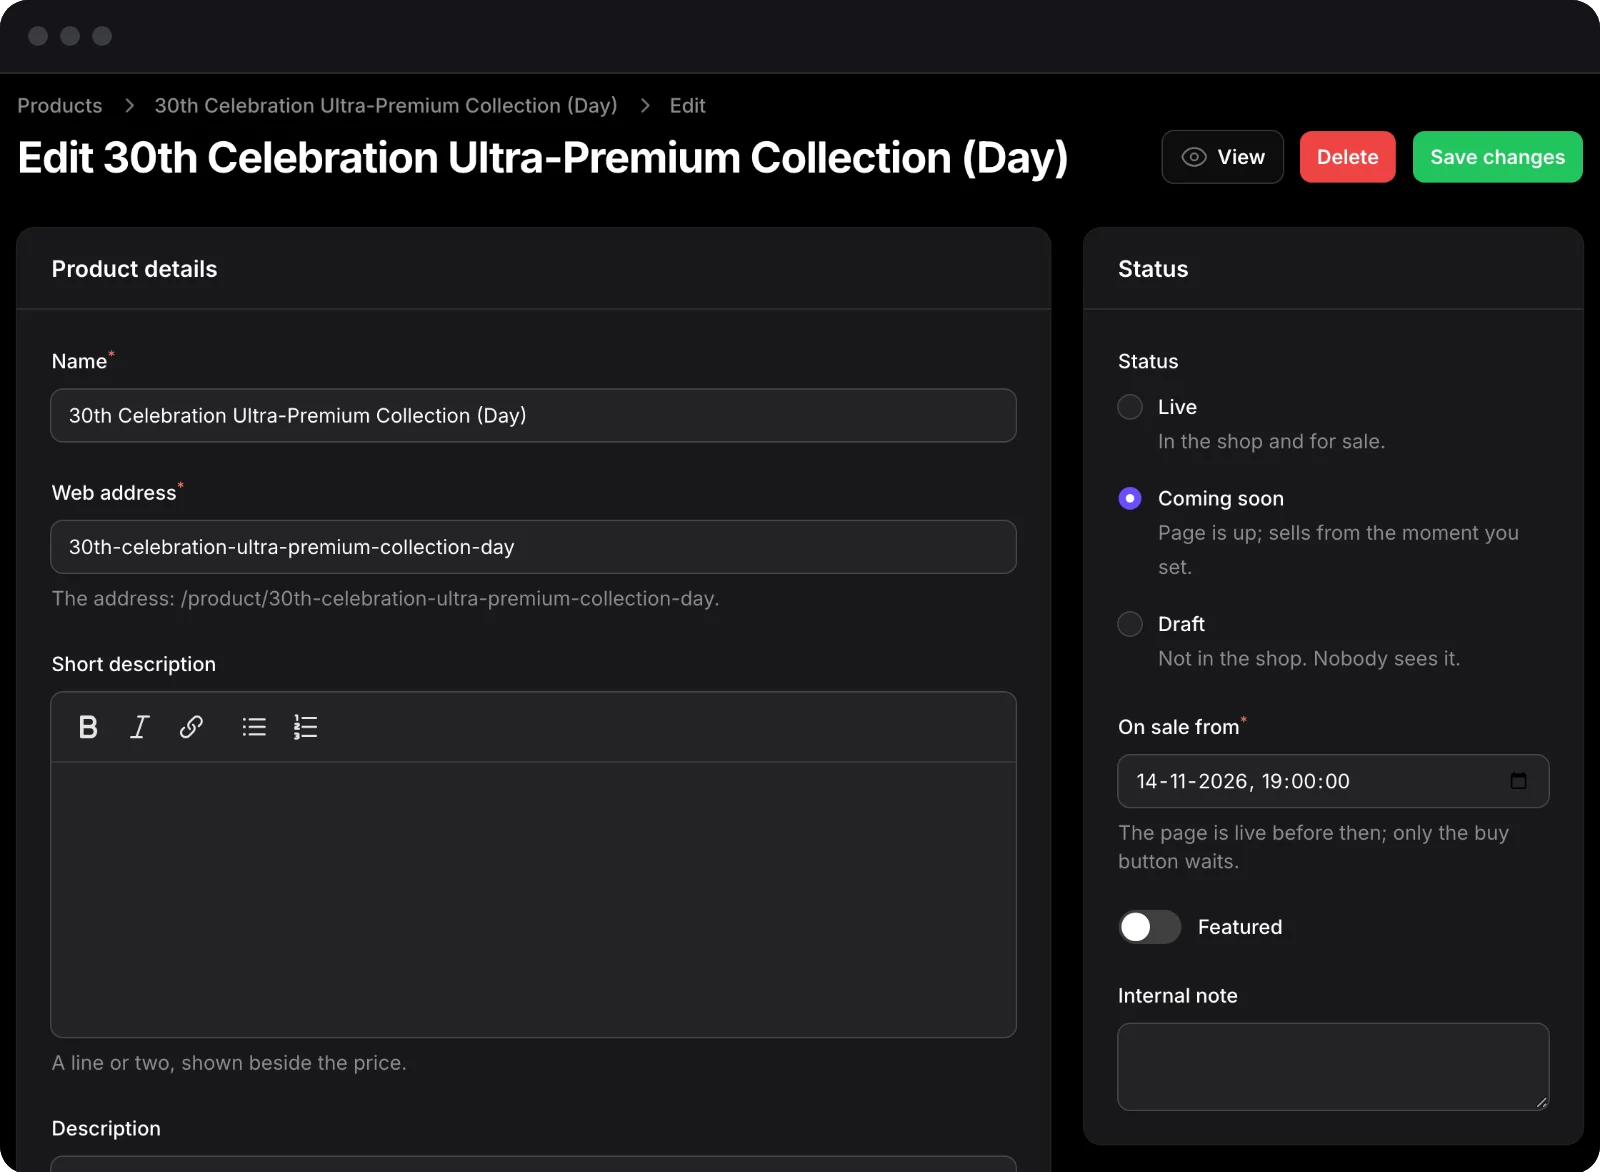Image resolution: width=1600 pixels, height=1172 pixels.
Task: Create a bulleted list in Short description
Action: pyautogui.click(x=254, y=727)
